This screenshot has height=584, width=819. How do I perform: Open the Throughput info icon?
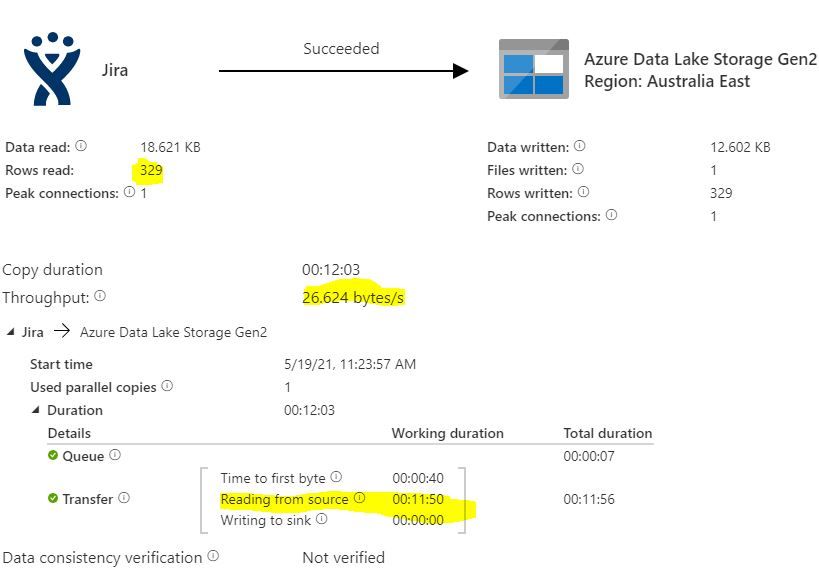pos(100,296)
